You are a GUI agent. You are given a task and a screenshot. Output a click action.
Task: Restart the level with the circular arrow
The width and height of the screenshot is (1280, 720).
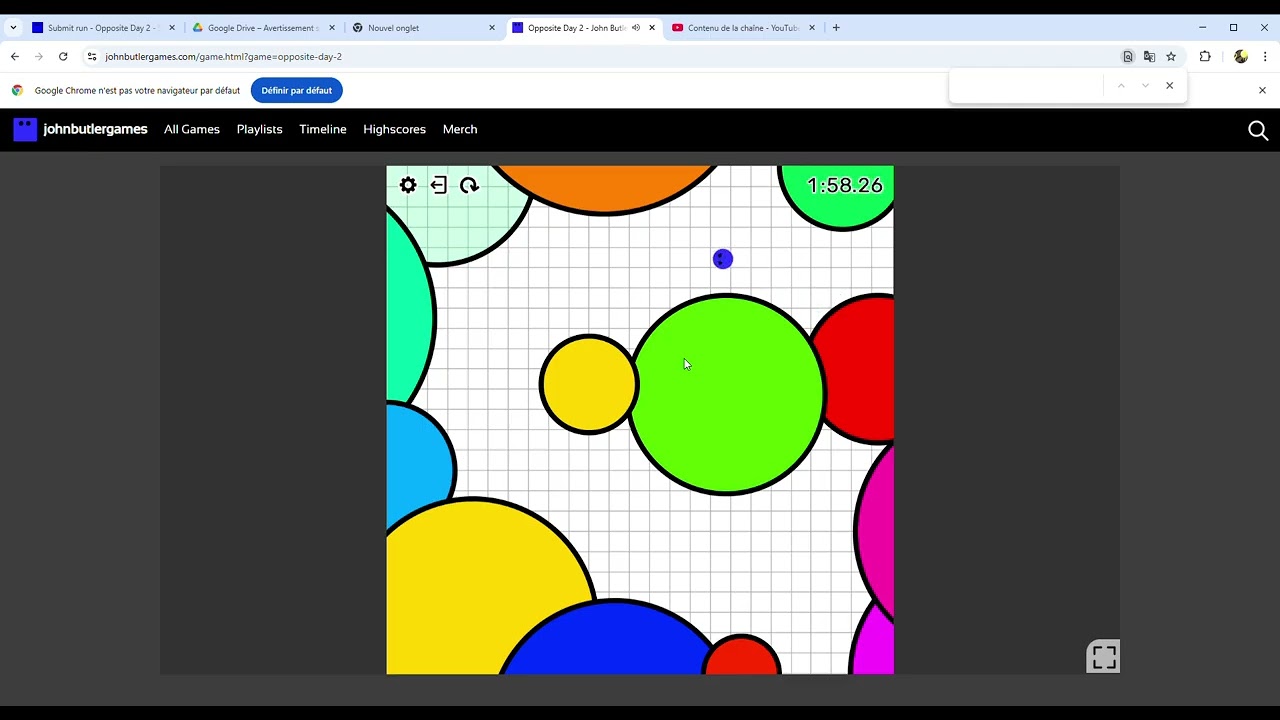[469, 185]
